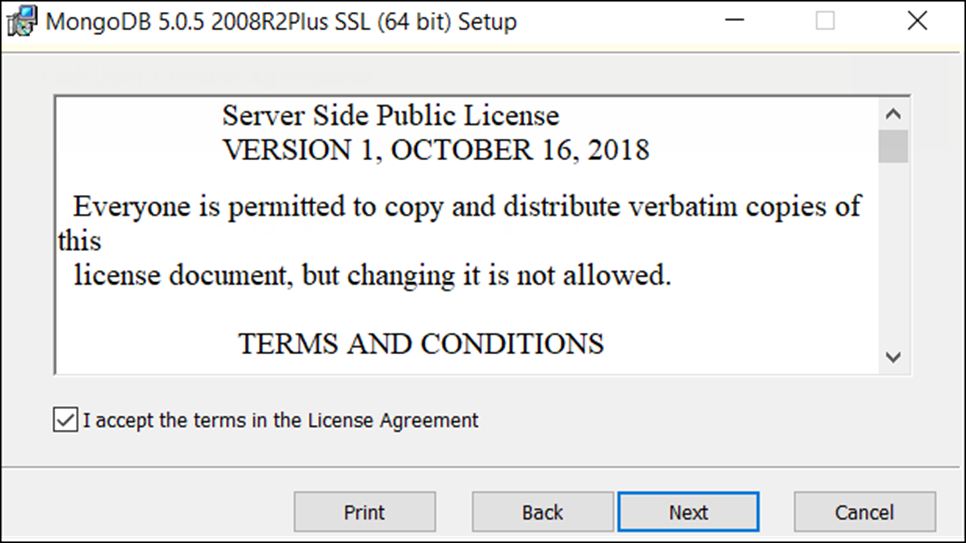Cancel the MongoDB installation
Viewport: 966px width, 543px height.
(x=864, y=512)
